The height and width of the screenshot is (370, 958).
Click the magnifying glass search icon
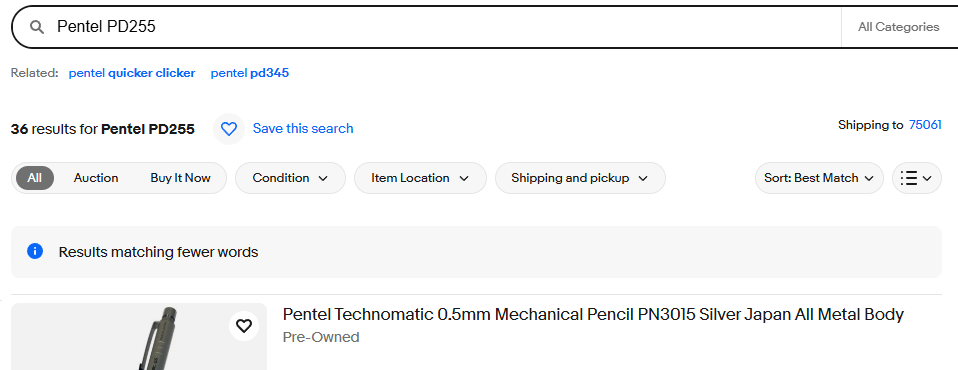(x=37, y=27)
